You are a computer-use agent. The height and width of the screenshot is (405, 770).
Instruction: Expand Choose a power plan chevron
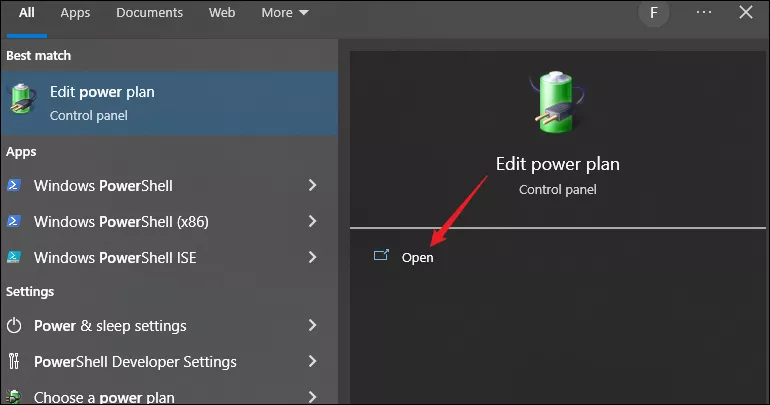pos(312,397)
